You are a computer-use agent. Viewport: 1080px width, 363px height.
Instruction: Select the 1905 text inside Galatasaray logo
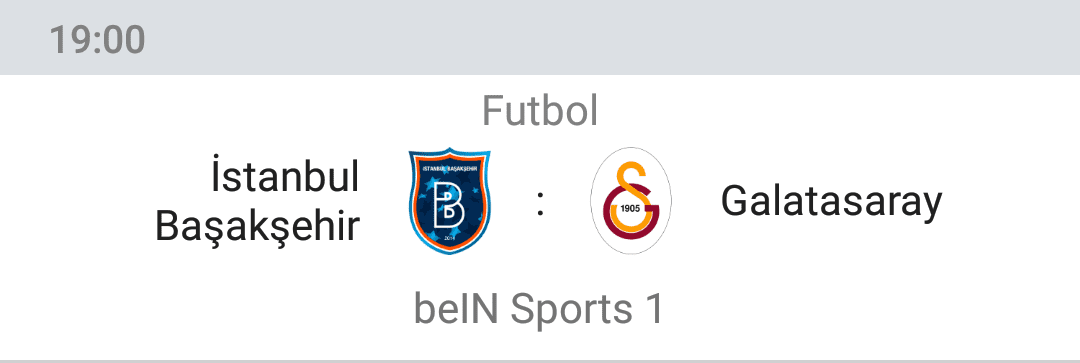click(631, 208)
